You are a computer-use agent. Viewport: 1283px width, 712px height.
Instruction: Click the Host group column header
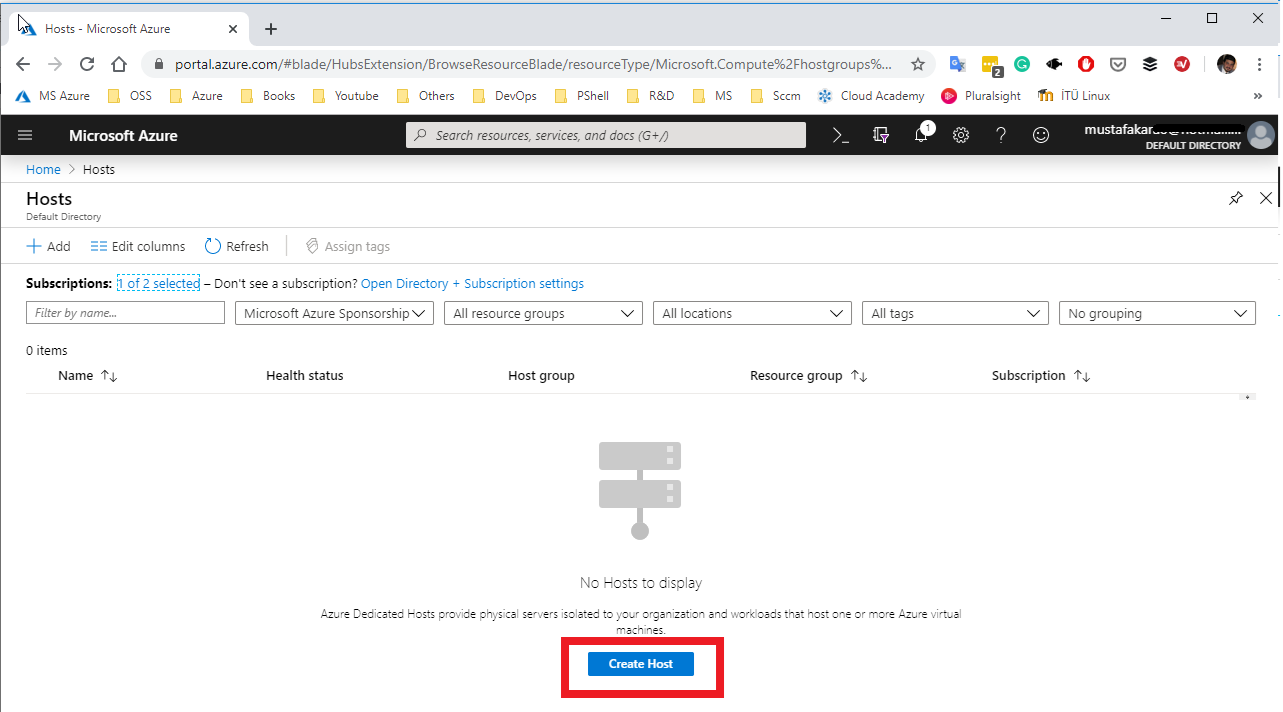pyautogui.click(x=541, y=376)
